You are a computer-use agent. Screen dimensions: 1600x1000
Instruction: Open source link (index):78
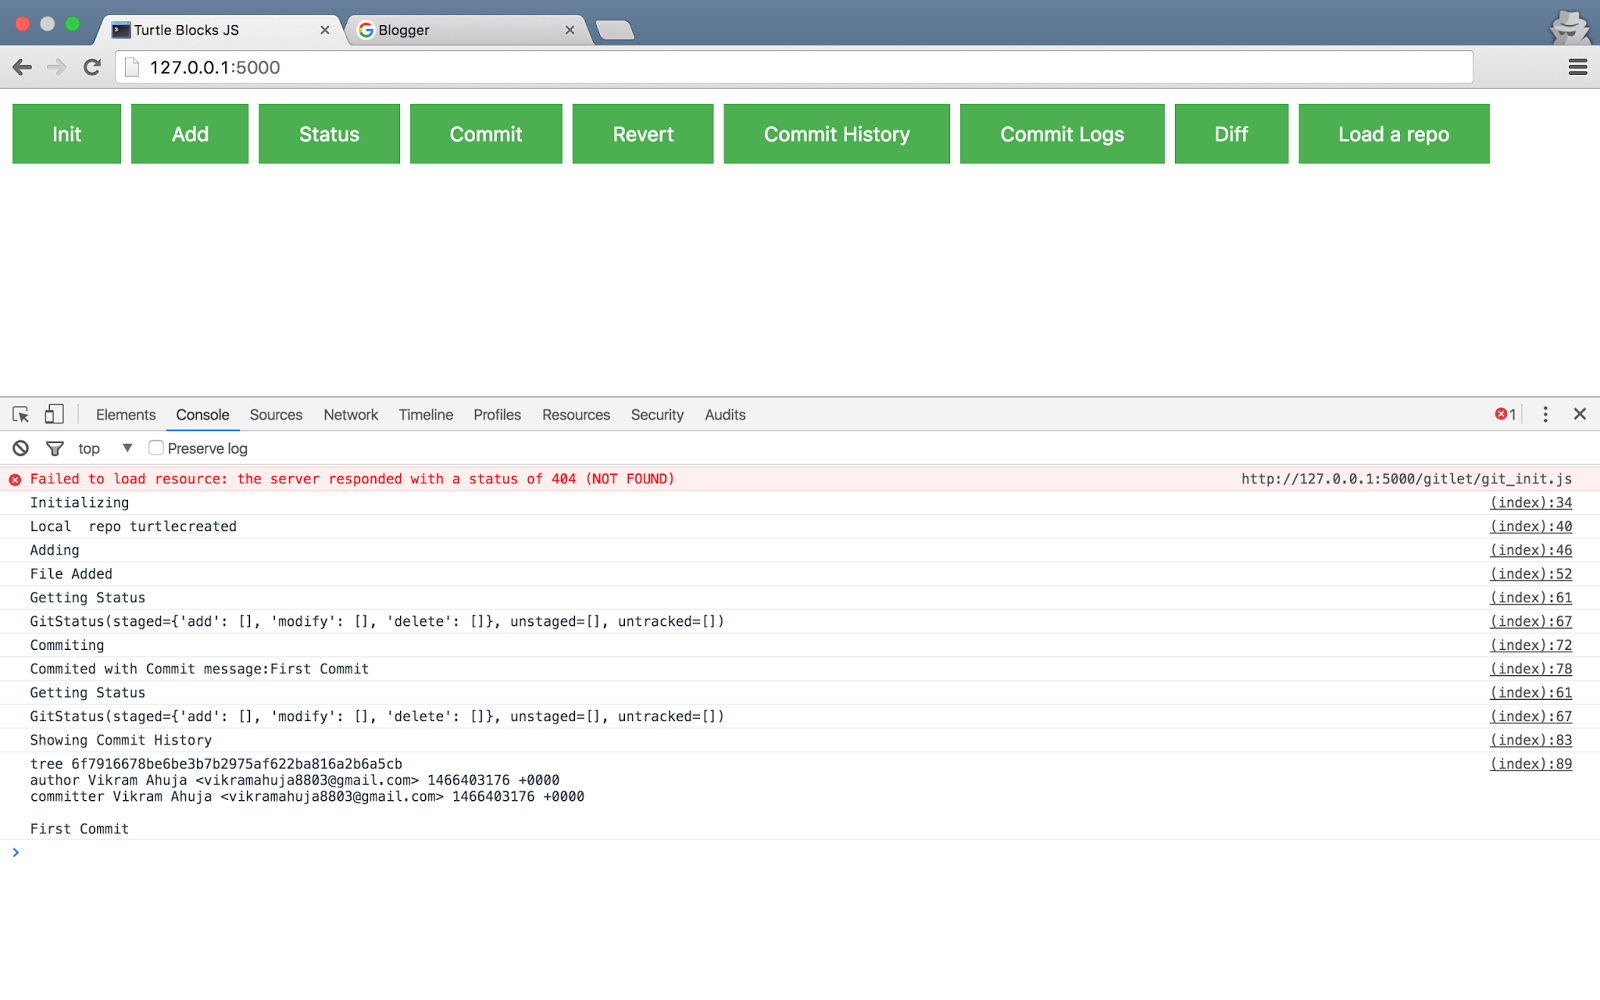click(x=1531, y=669)
